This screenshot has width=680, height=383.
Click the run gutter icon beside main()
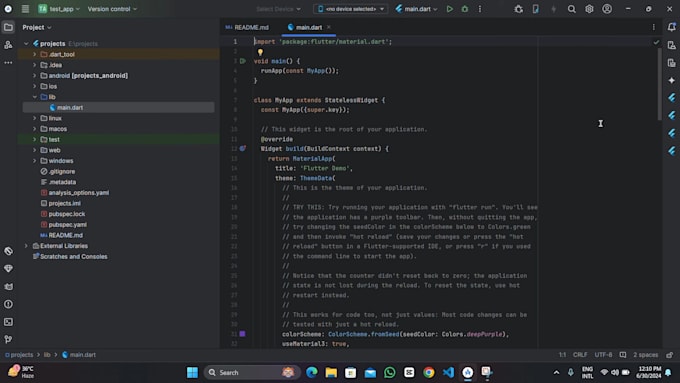coord(243,61)
